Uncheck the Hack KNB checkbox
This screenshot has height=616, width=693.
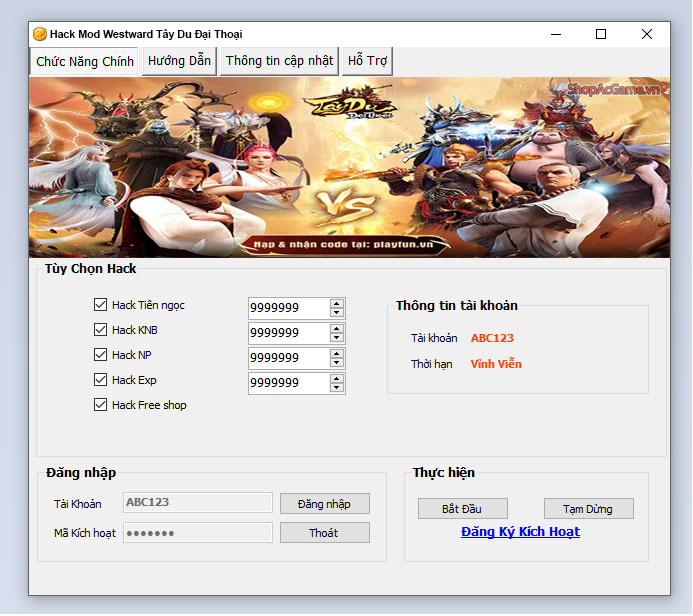100,330
